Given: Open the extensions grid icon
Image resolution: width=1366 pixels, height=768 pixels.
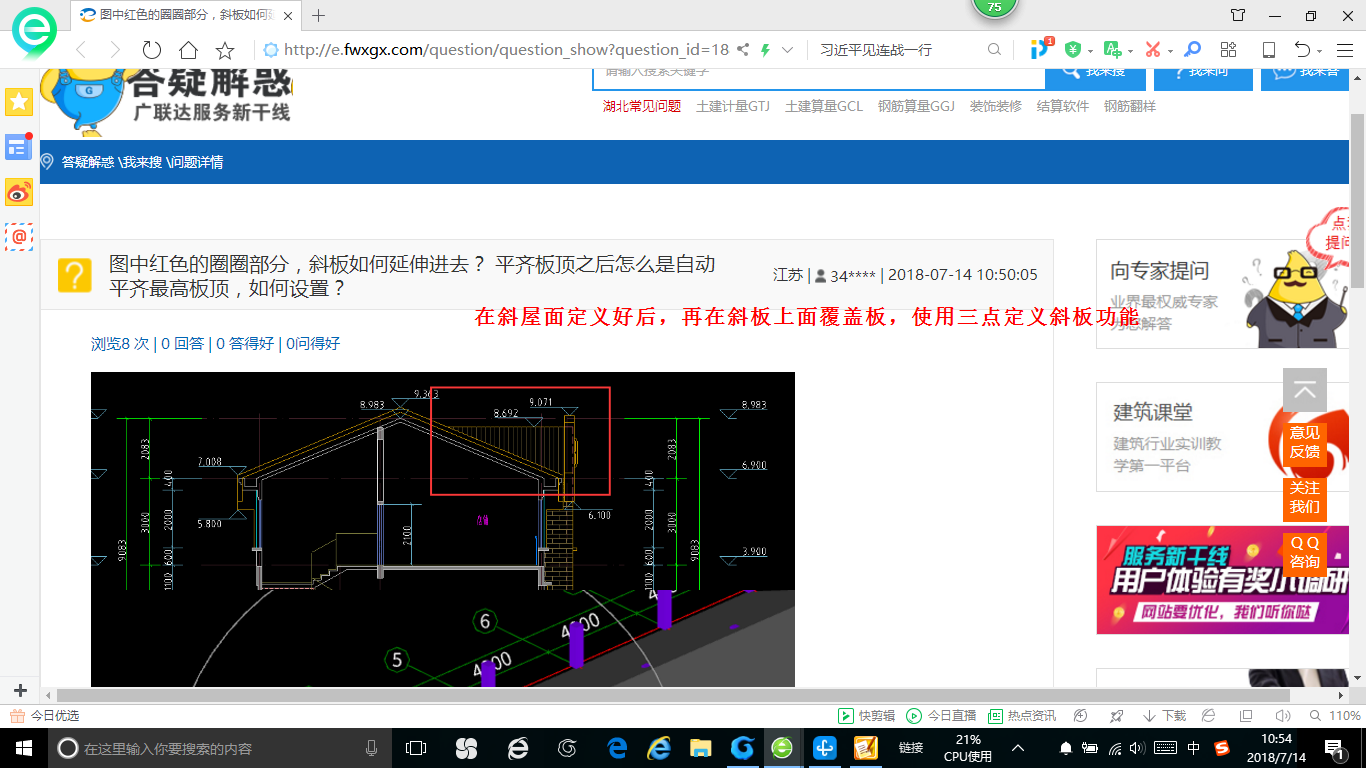Looking at the screenshot, I should (x=1229, y=49).
